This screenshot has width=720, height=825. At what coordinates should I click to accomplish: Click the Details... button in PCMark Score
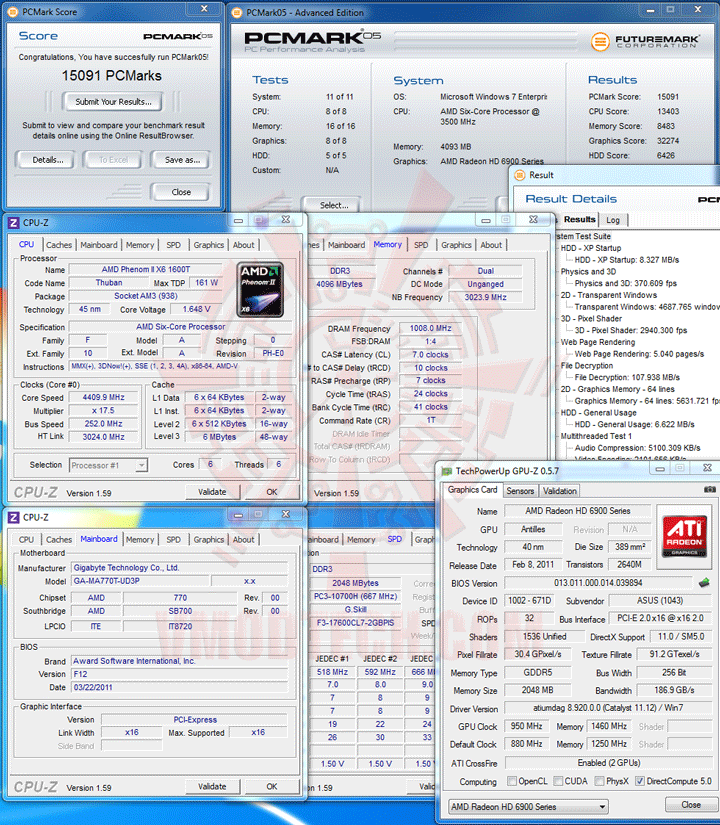pos(47,160)
